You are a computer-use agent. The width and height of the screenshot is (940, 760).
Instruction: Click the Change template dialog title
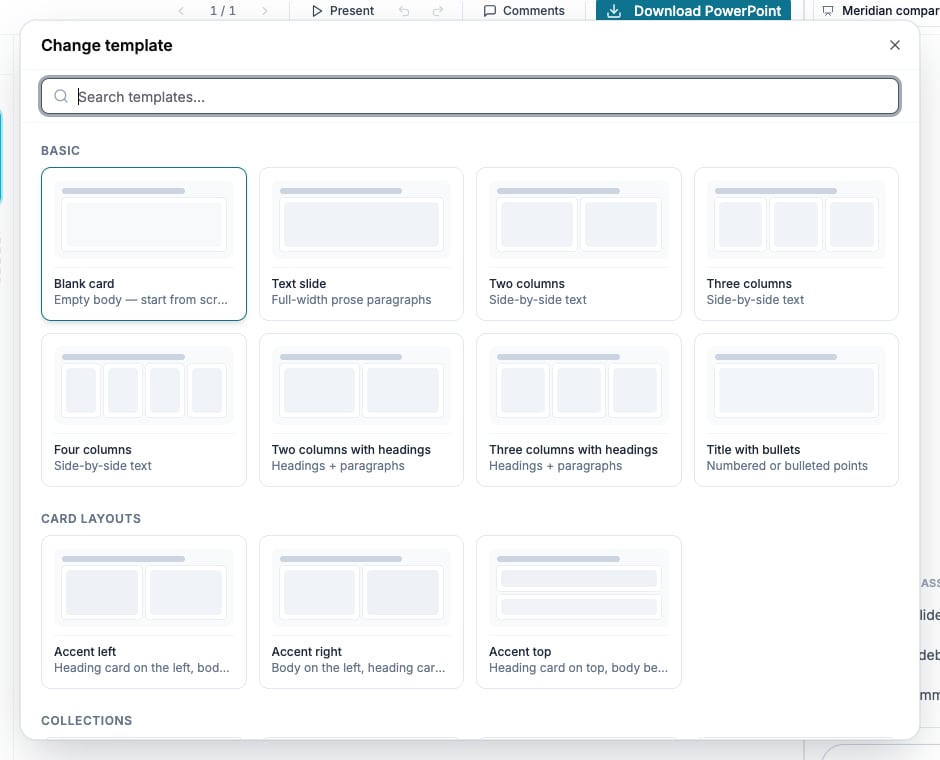(x=107, y=46)
